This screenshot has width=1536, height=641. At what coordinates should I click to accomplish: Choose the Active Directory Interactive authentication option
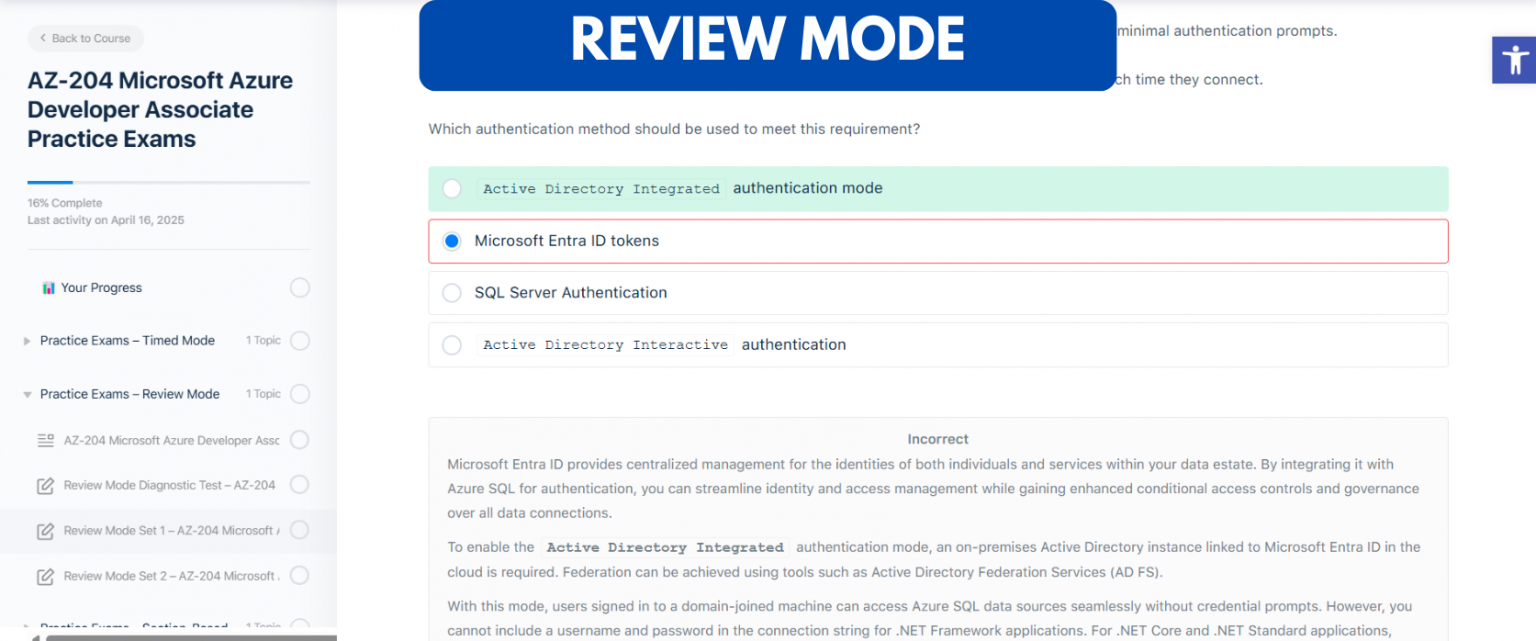click(452, 344)
